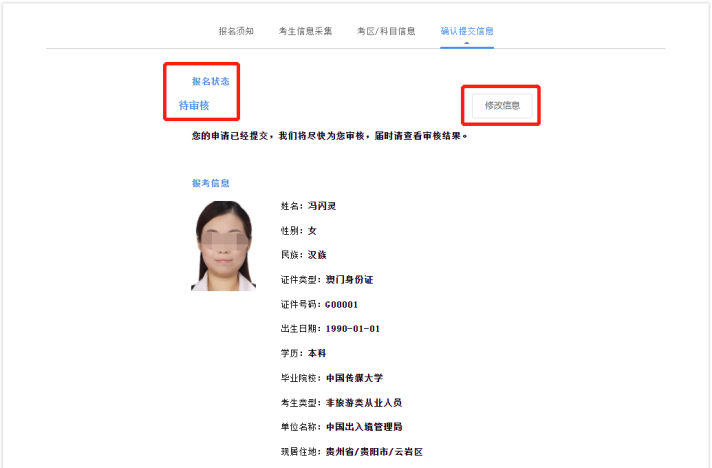The height and width of the screenshot is (468, 712).
Task: Click the school name 中国传媒大学
Action: point(354,378)
